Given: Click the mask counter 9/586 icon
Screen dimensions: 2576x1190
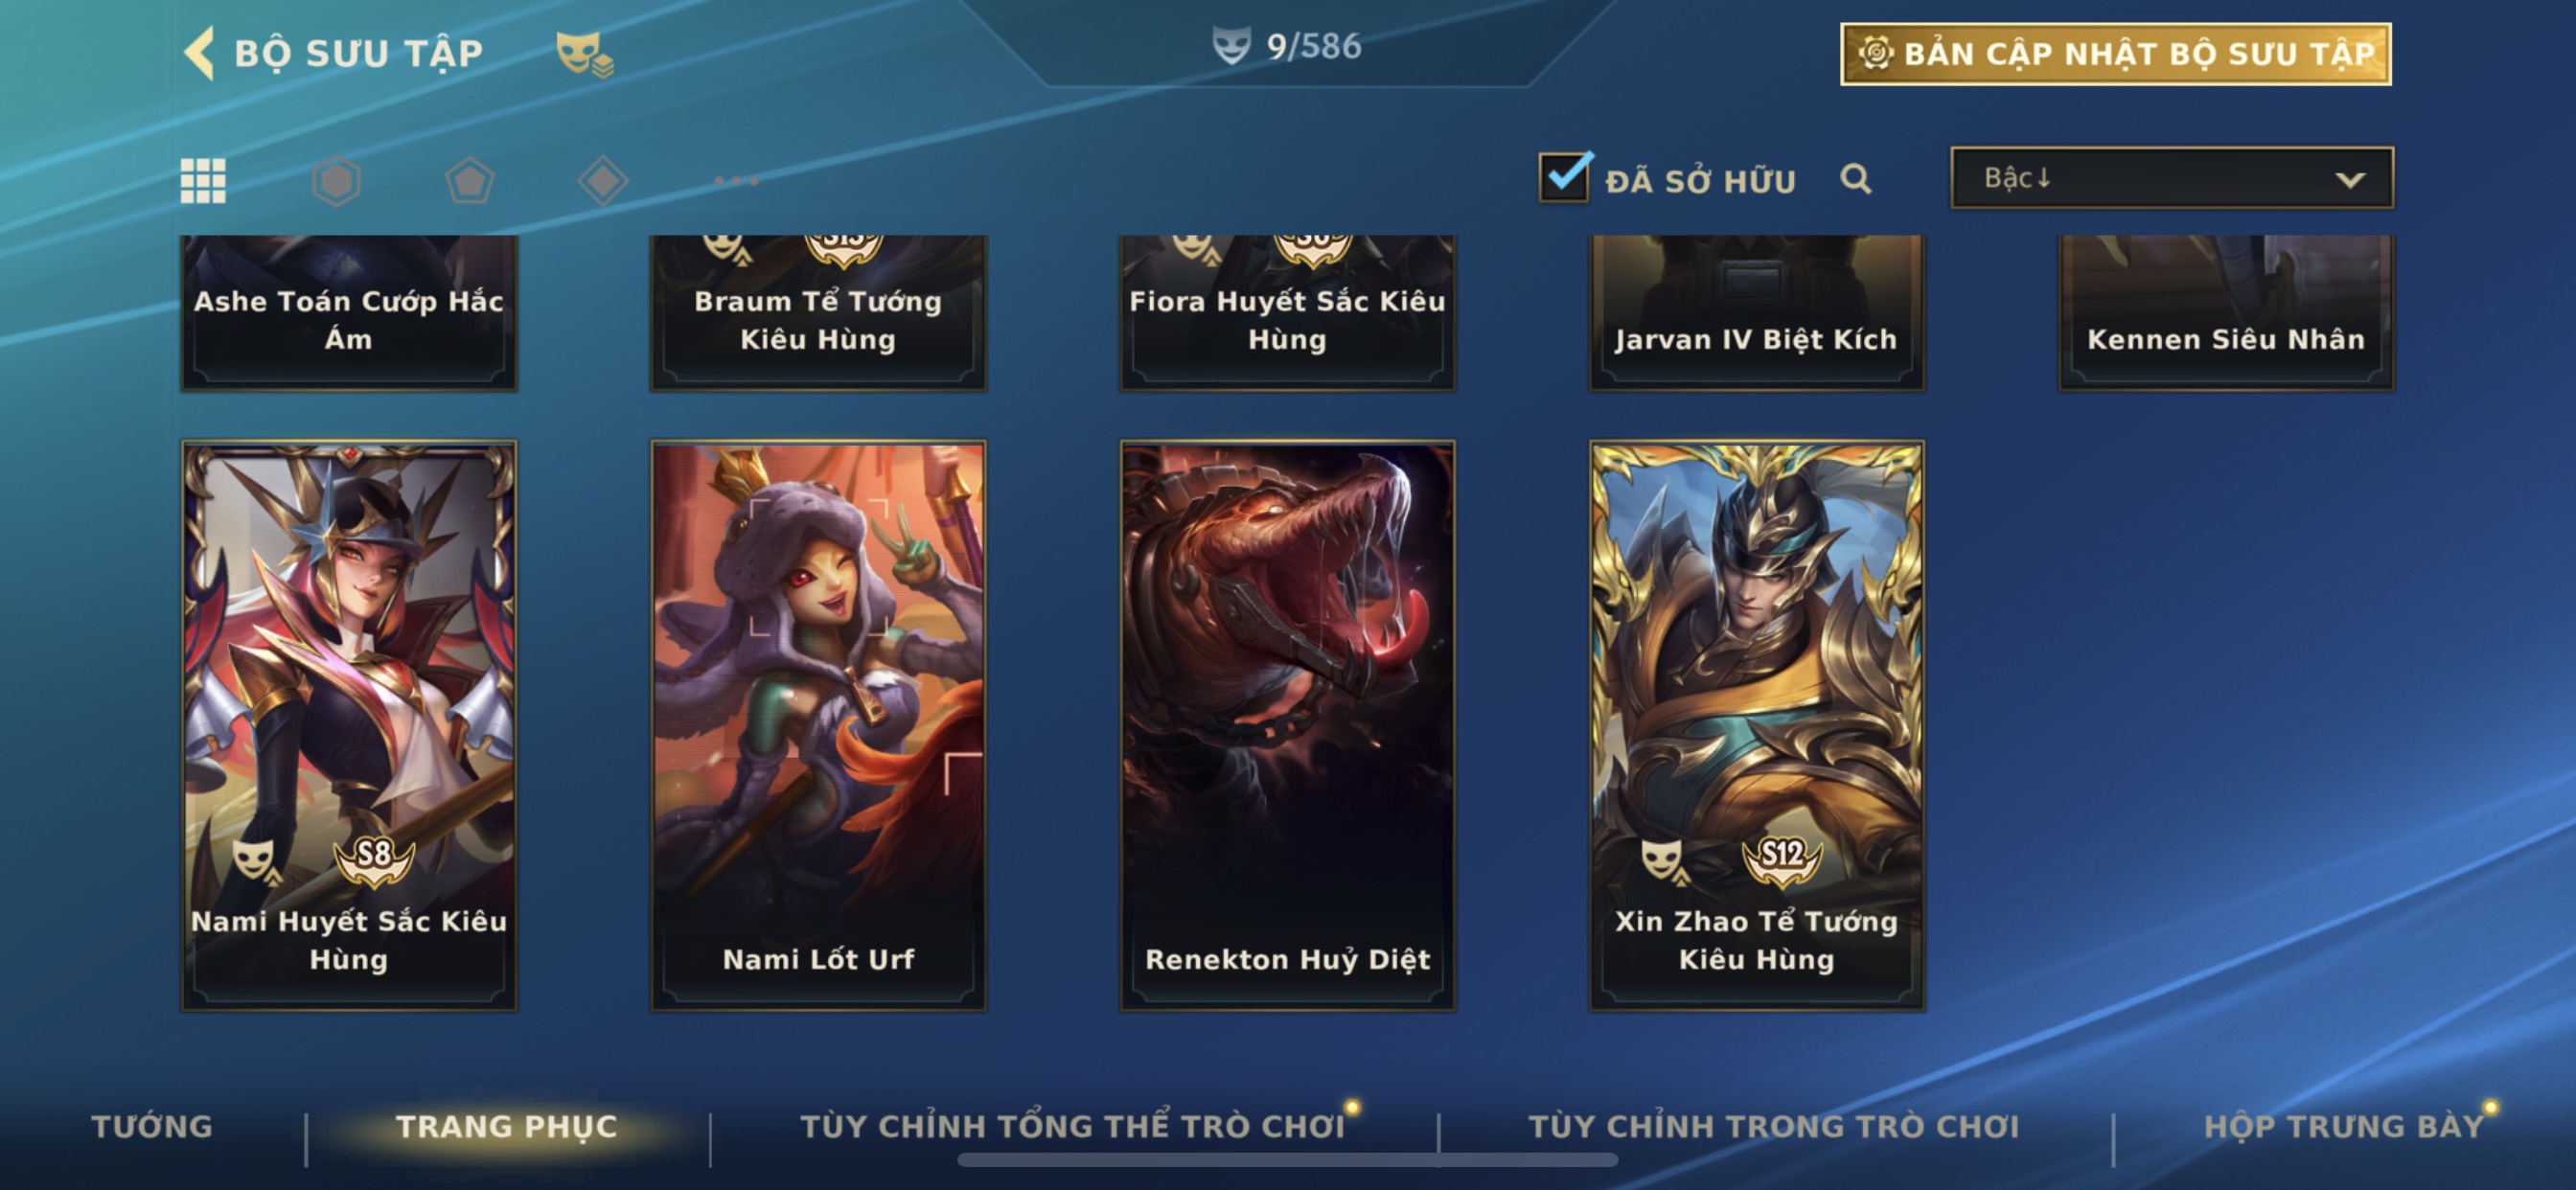Looking at the screenshot, I should (x=1231, y=46).
